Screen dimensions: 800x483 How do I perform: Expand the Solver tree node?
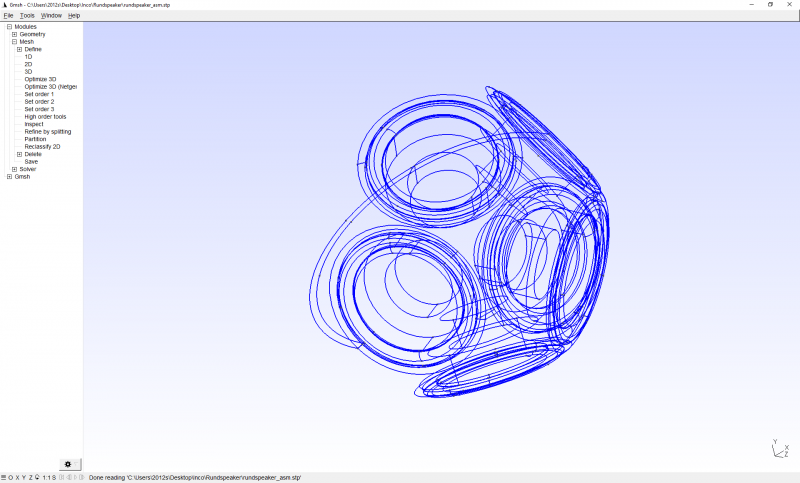pos(14,169)
